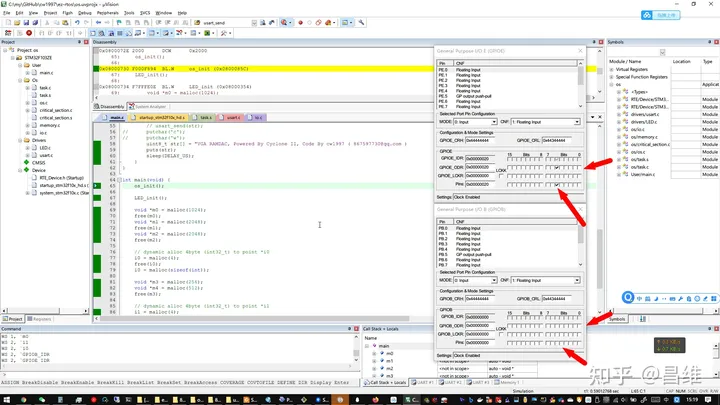The height and width of the screenshot is (405, 720).
Task: Click the Reset CPU icon
Action: tap(8, 33)
